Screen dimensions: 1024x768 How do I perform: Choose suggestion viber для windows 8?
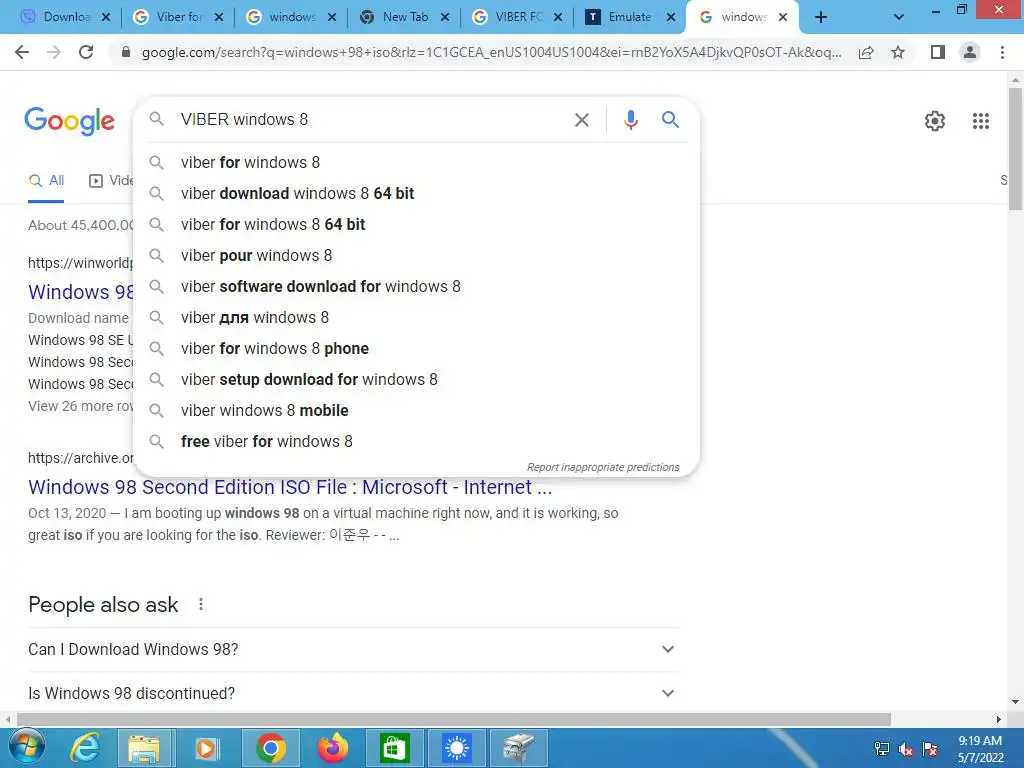tap(416, 317)
